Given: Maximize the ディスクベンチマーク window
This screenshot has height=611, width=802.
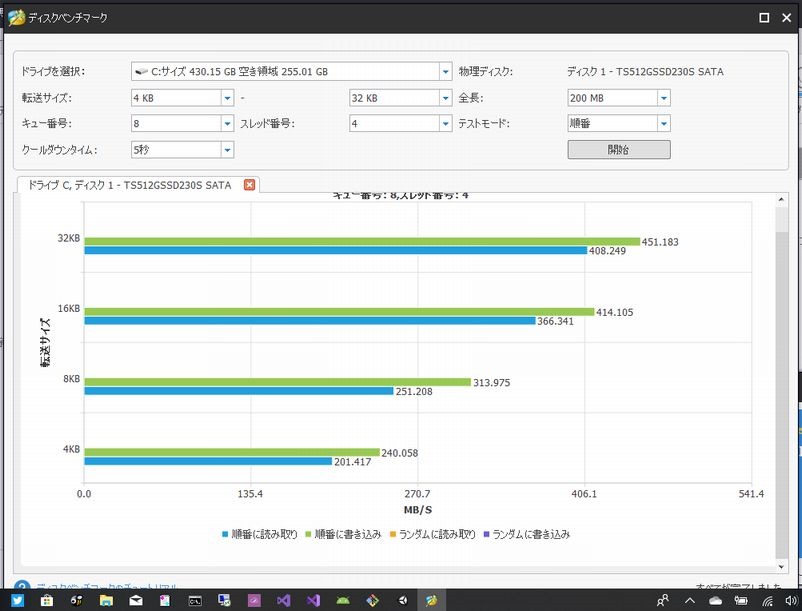Looking at the screenshot, I should tap(764, 17).
